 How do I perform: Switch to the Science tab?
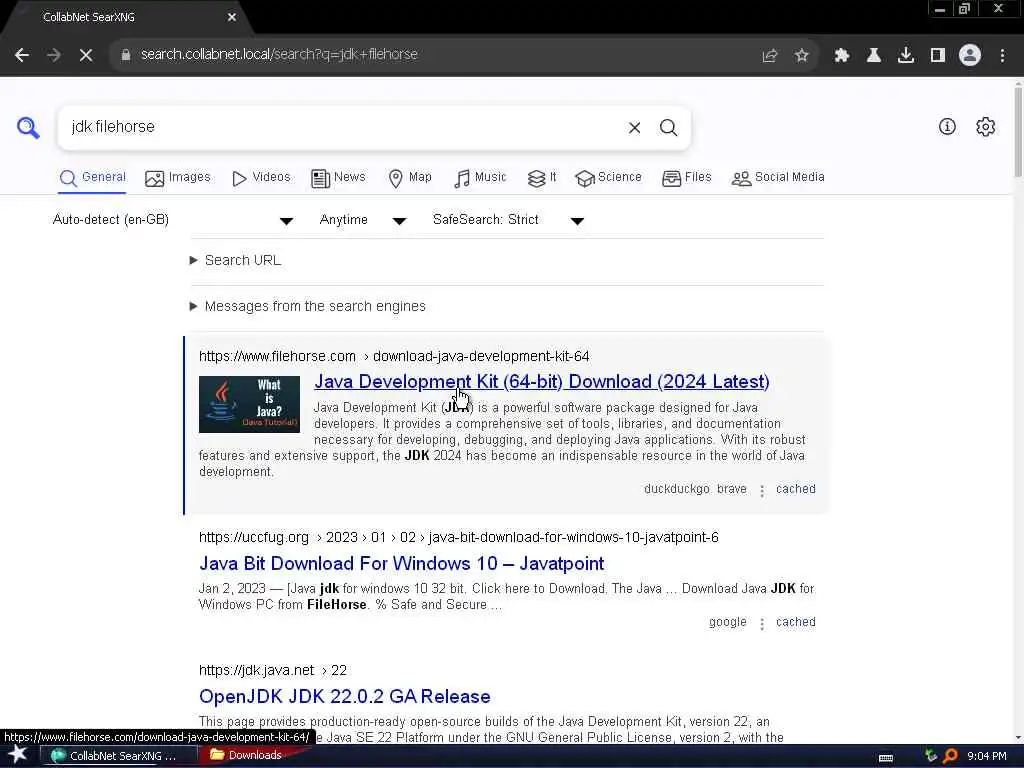coord(608,178)
